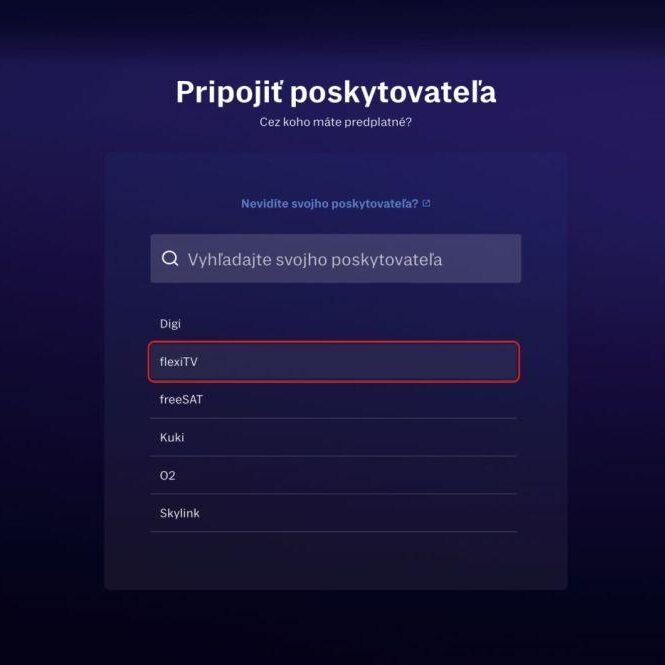Open the 'Nevidíte svojho poskytovateľa?' link
Image resolution: width=665 pixels, height=665 pixels.
point(329,204)
